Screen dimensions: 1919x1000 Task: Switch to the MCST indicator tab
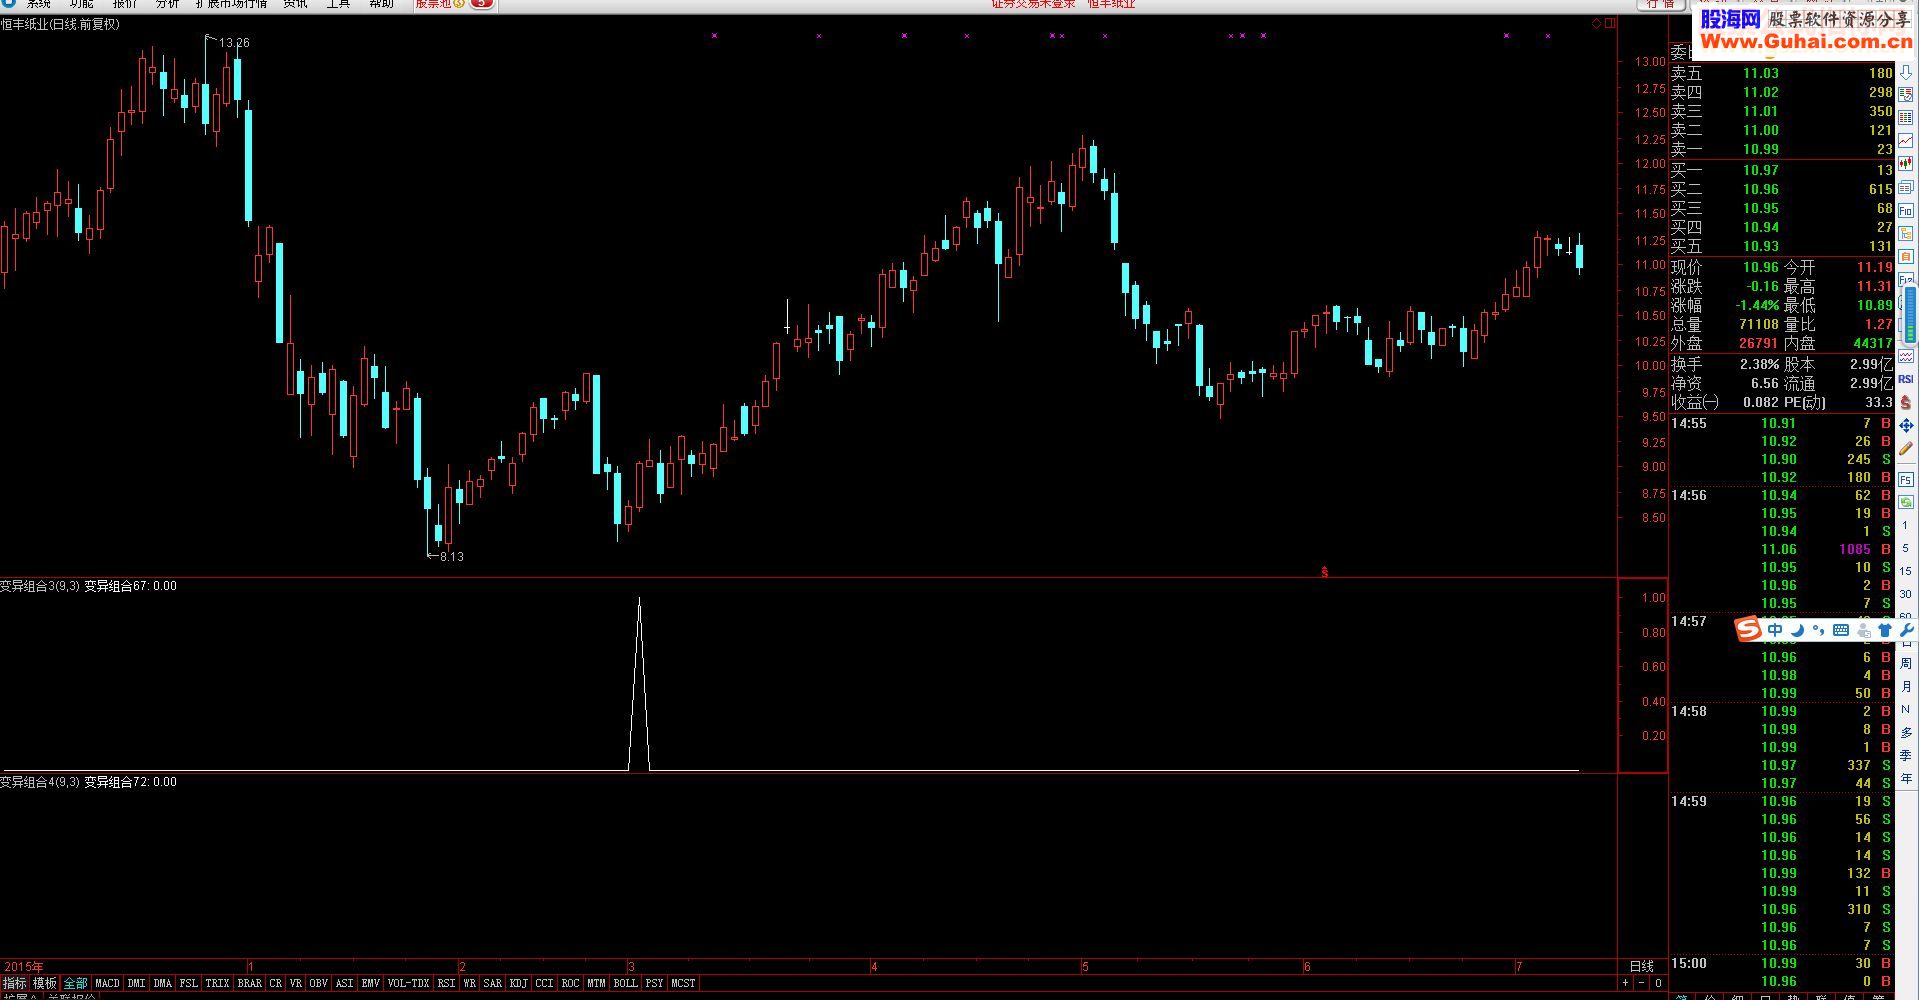coord(683,983)
